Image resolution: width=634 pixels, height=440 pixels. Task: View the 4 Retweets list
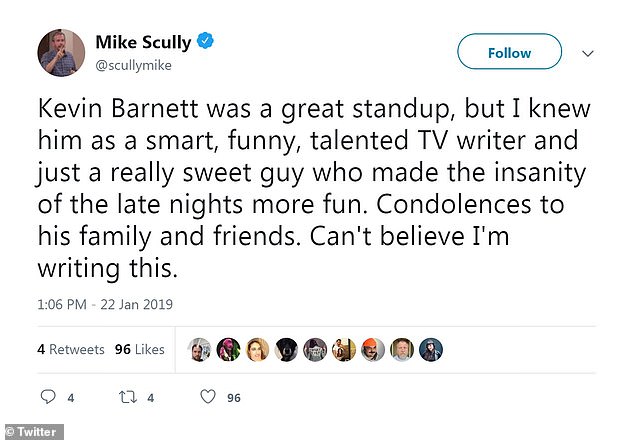(x=71, y=349)
